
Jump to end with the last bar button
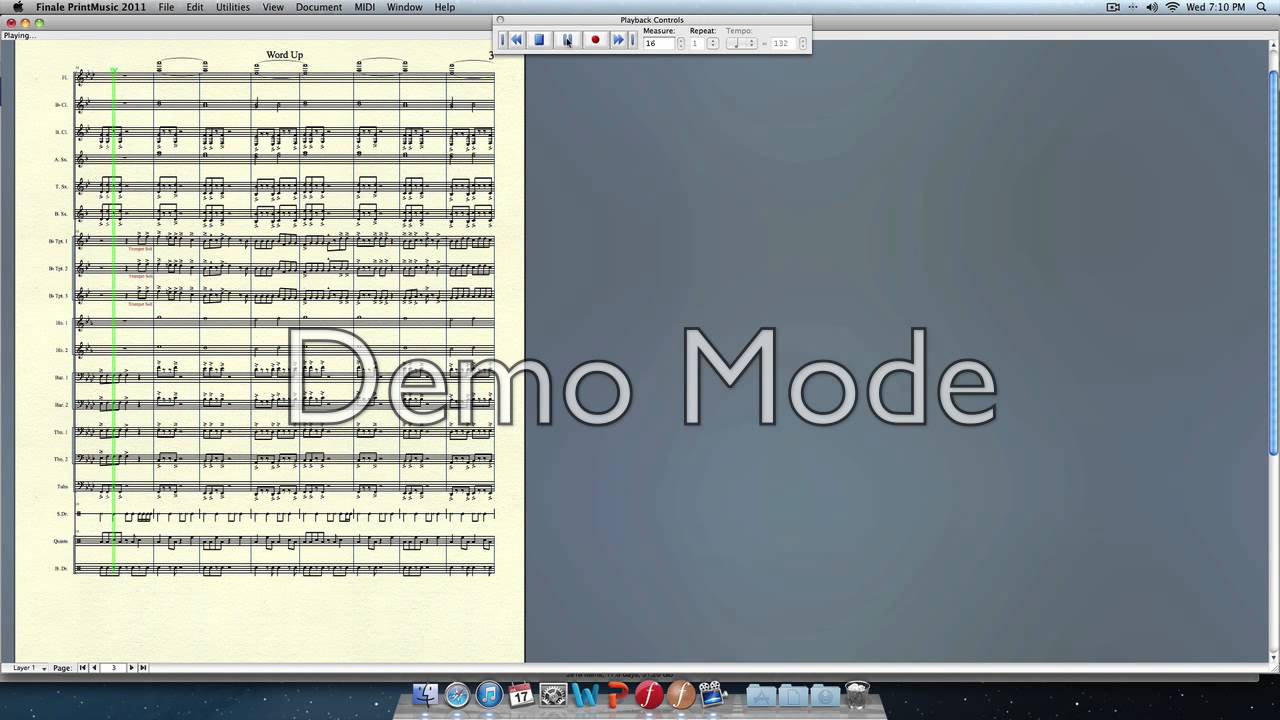click(632, 40)
